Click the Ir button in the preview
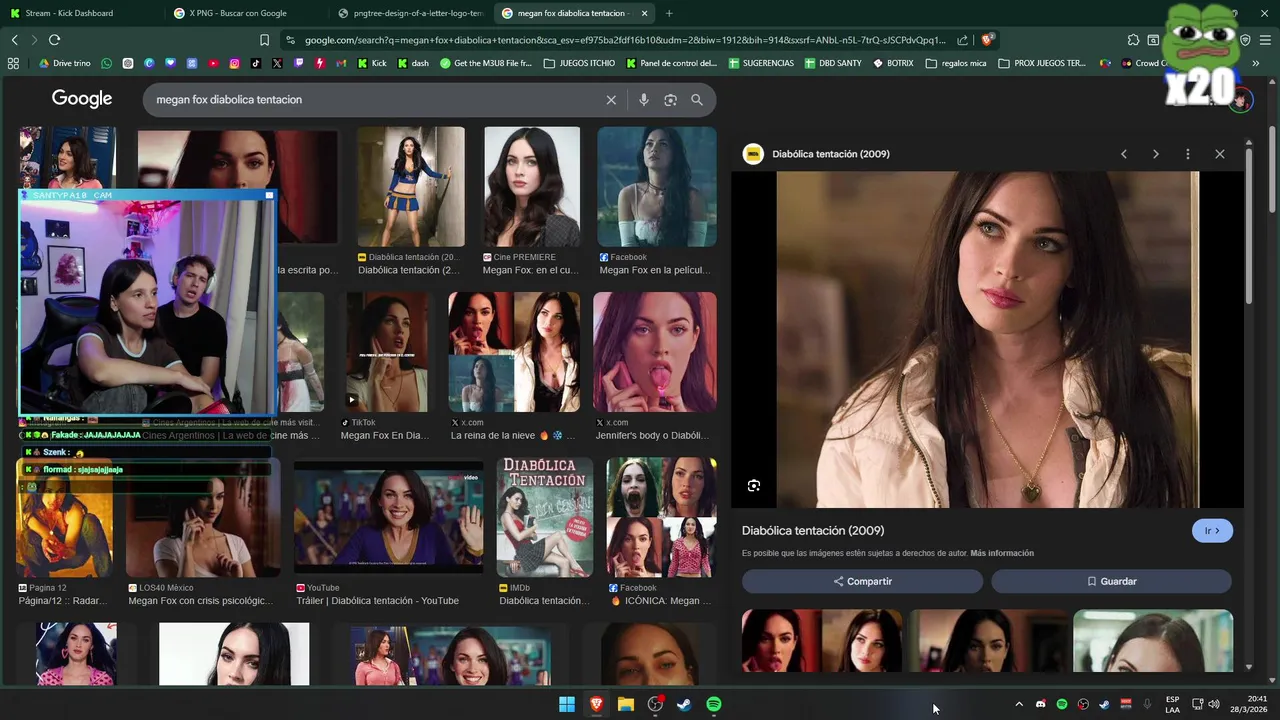The image size is (1280, 720). pos(1212,531)
